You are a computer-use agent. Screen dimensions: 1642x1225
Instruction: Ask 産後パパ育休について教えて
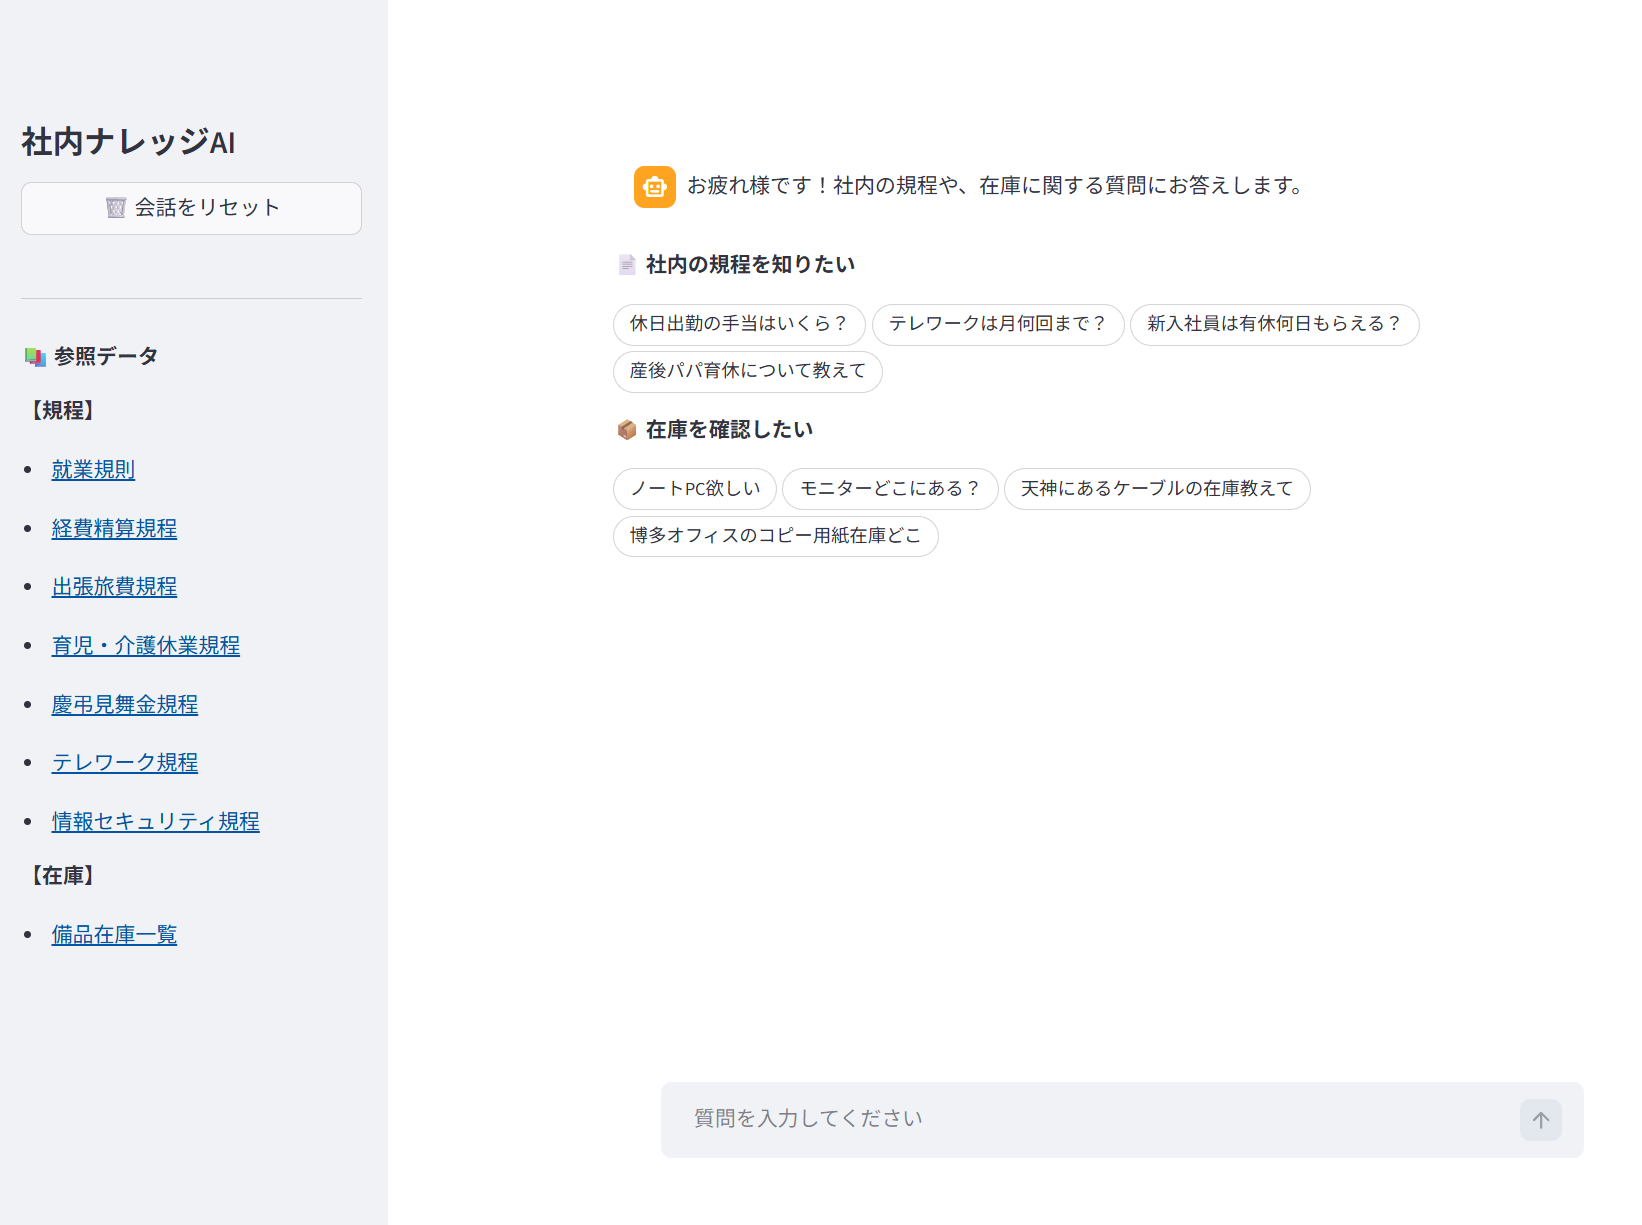(x=748, y=371)
